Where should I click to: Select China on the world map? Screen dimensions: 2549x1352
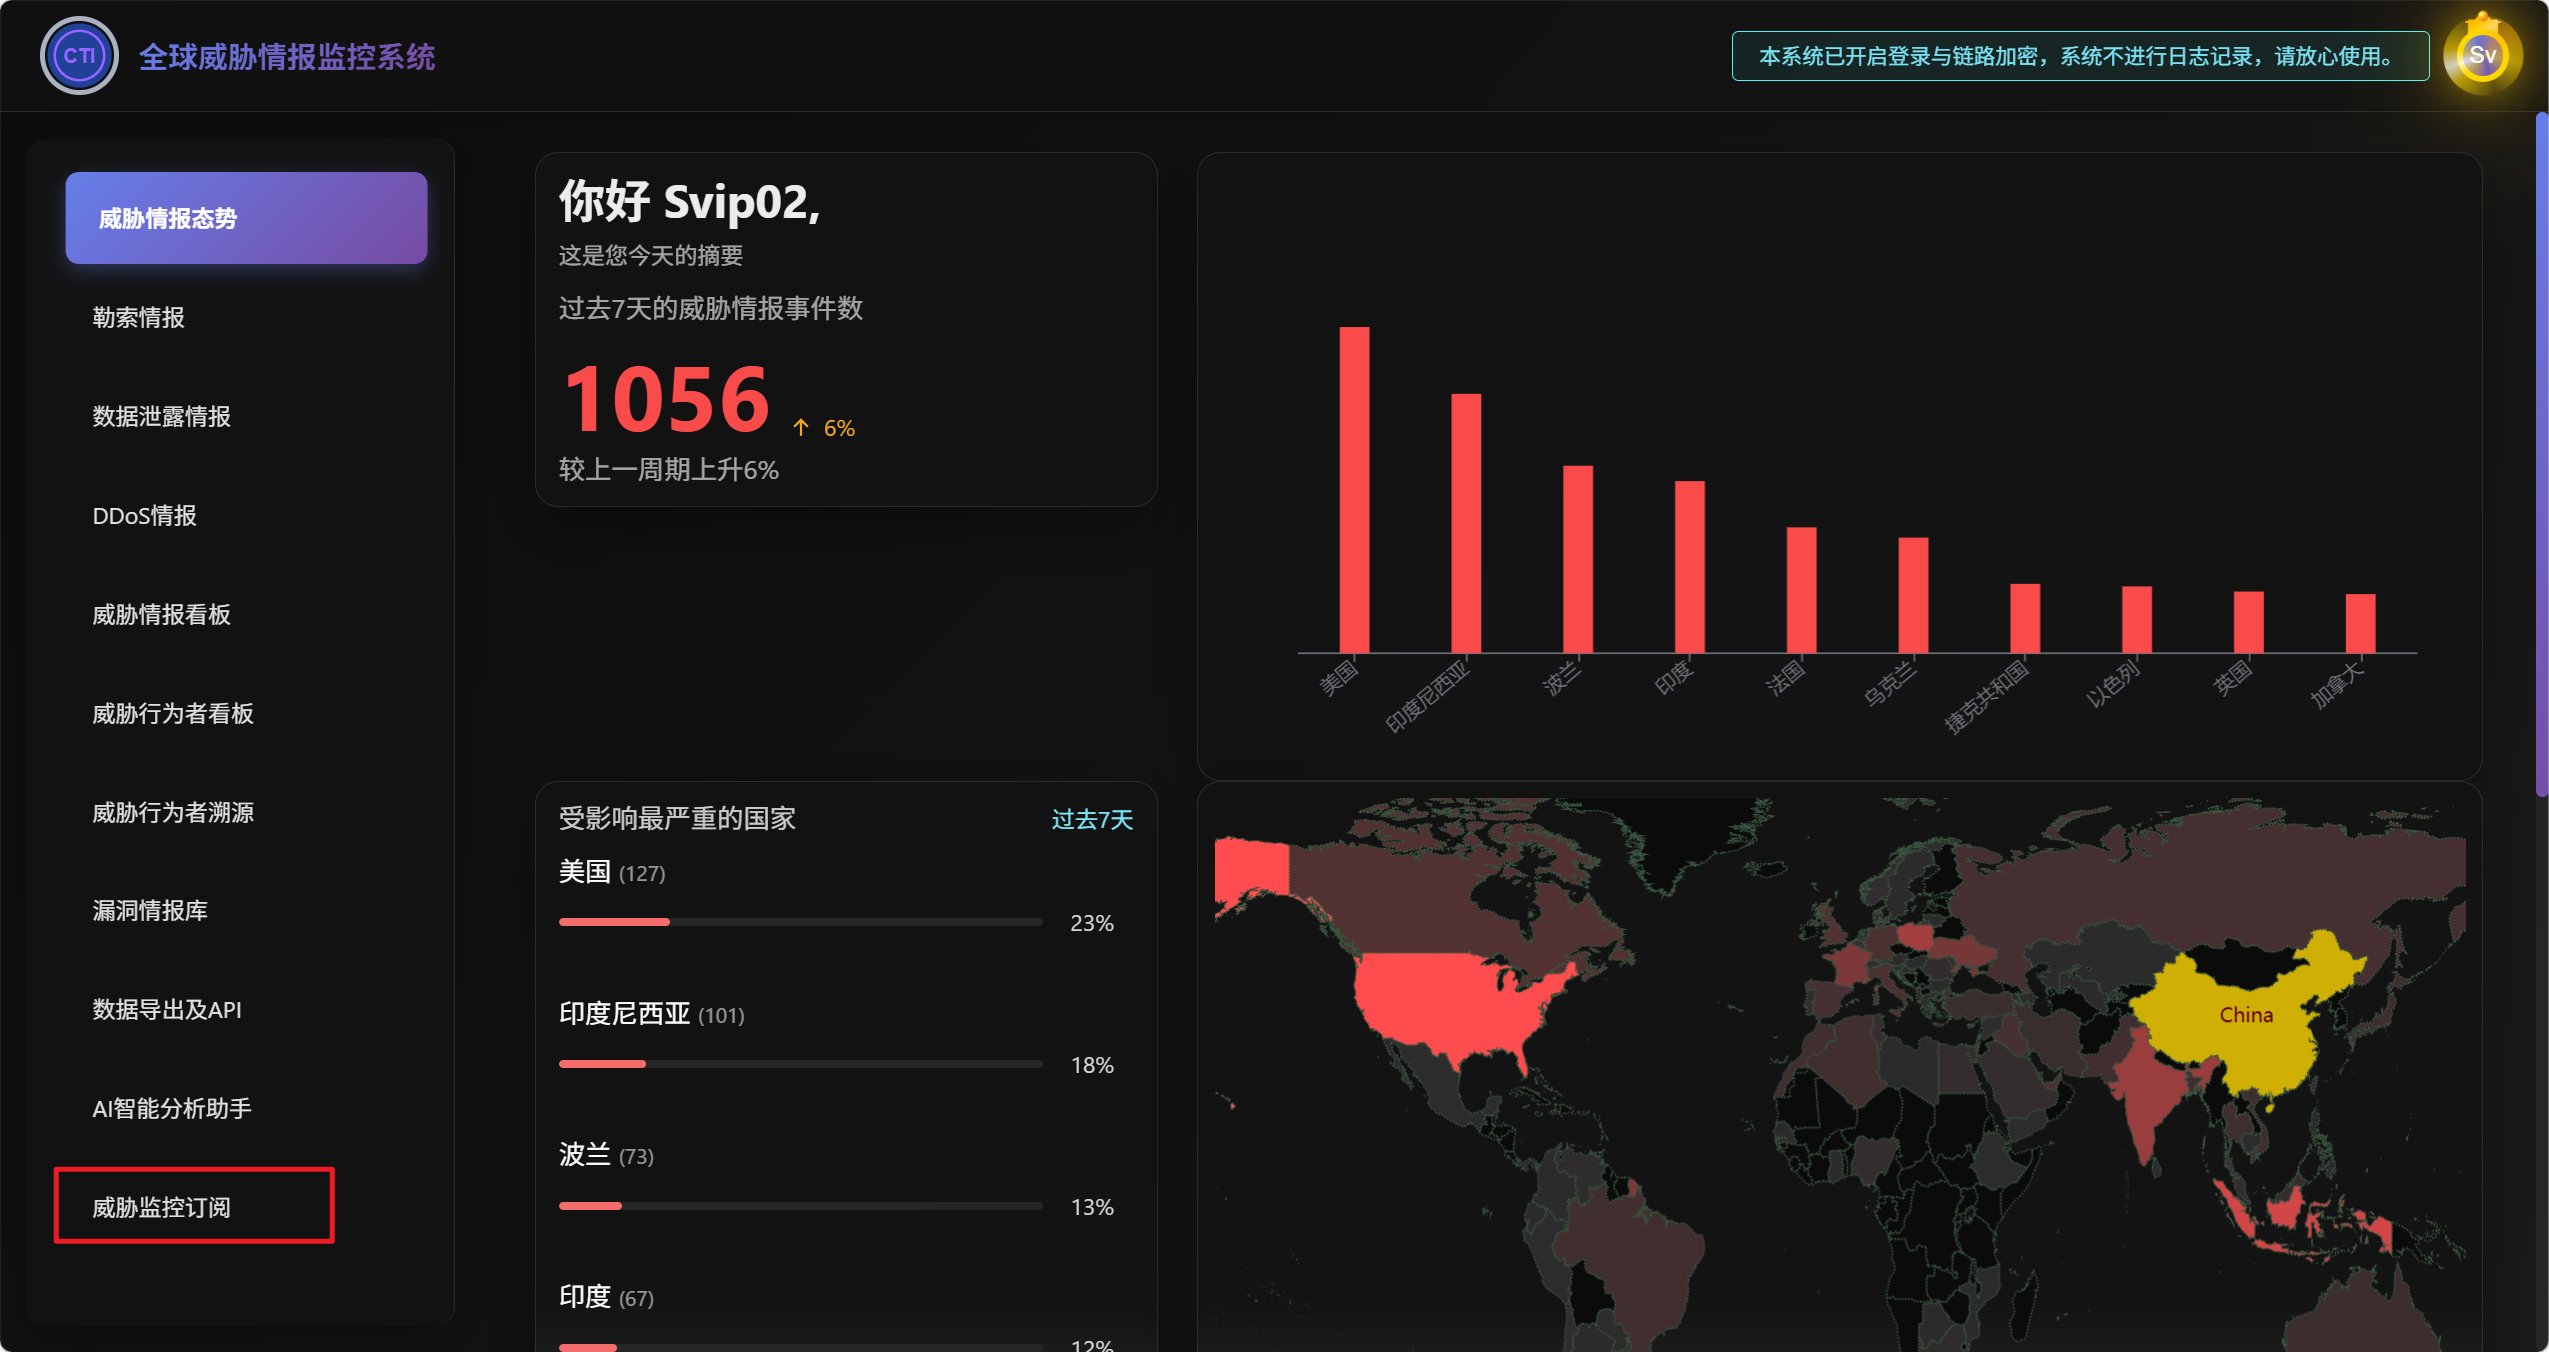coord(2245,1015)
